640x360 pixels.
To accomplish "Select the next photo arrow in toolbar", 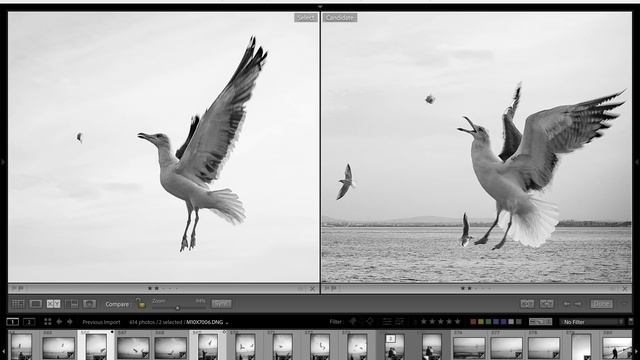I will (x=578, y=304).
